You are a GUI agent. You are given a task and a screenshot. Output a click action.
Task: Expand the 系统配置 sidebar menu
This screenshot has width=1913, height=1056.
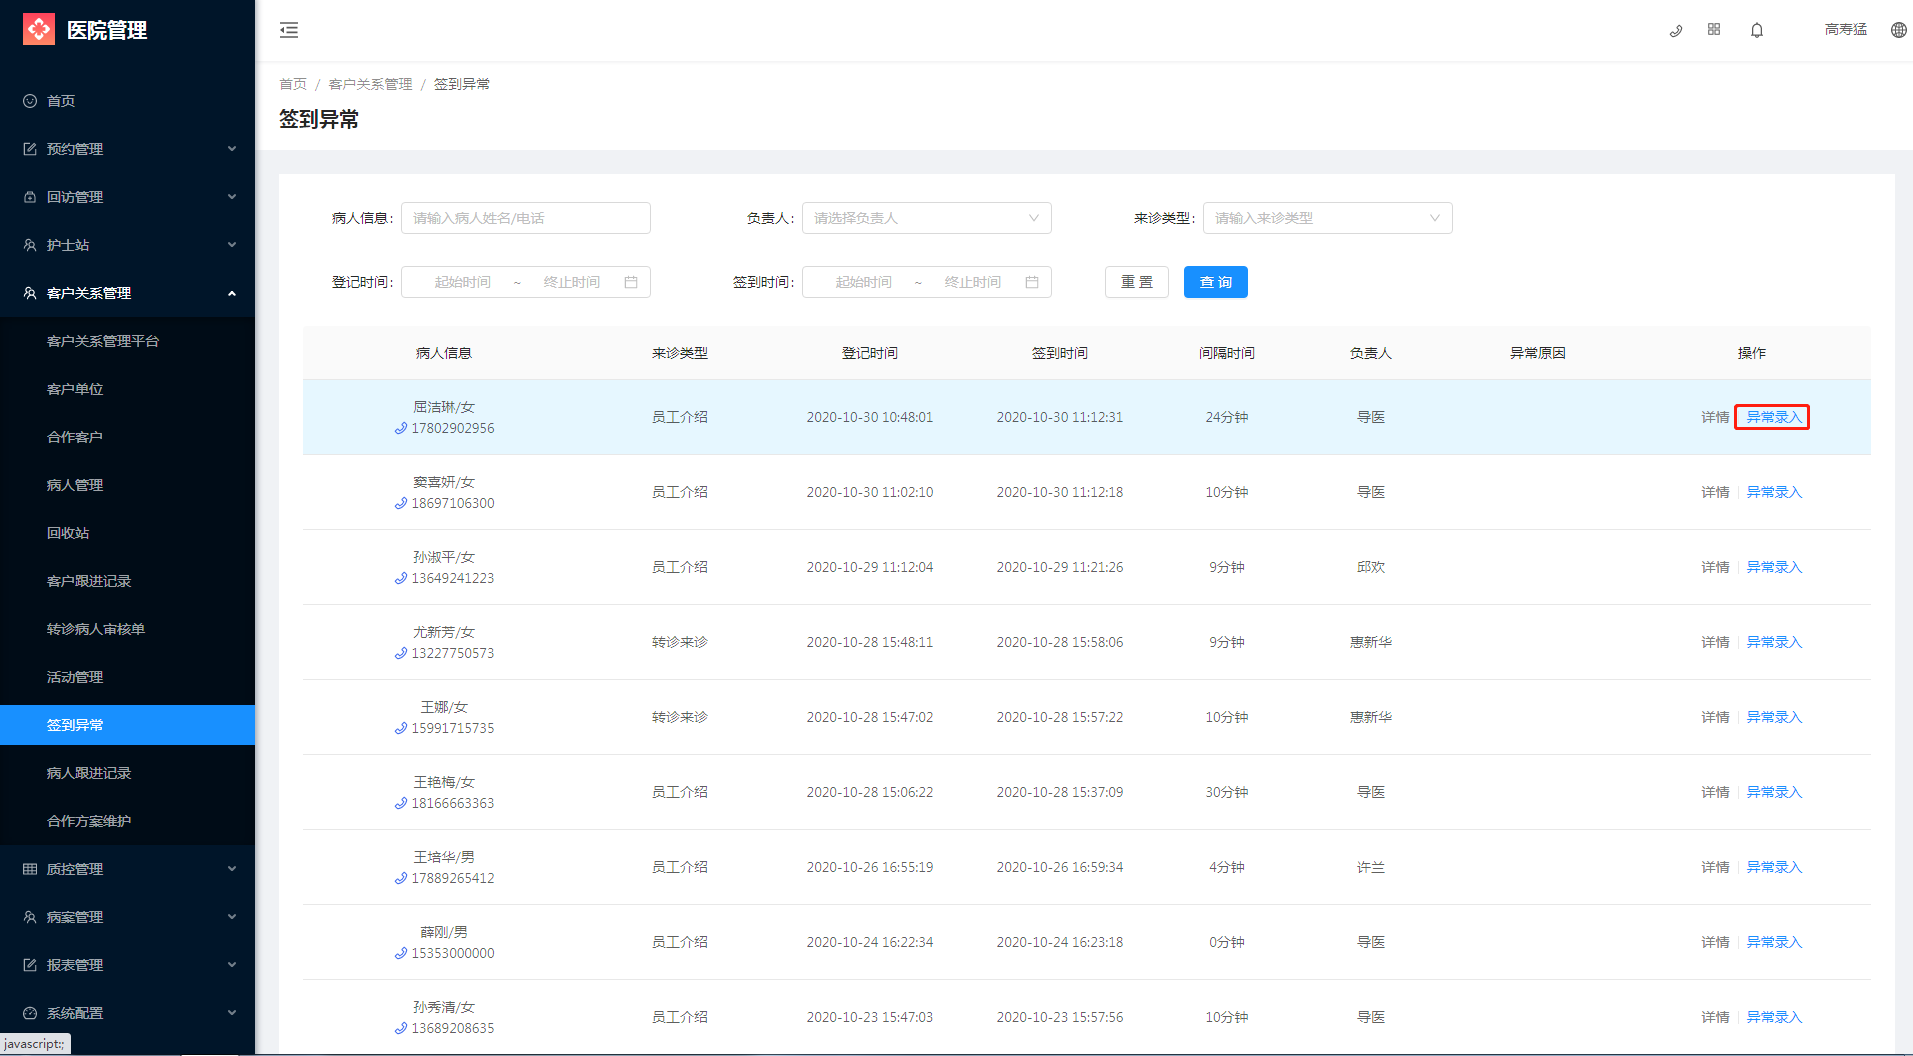pos(127,1013)
